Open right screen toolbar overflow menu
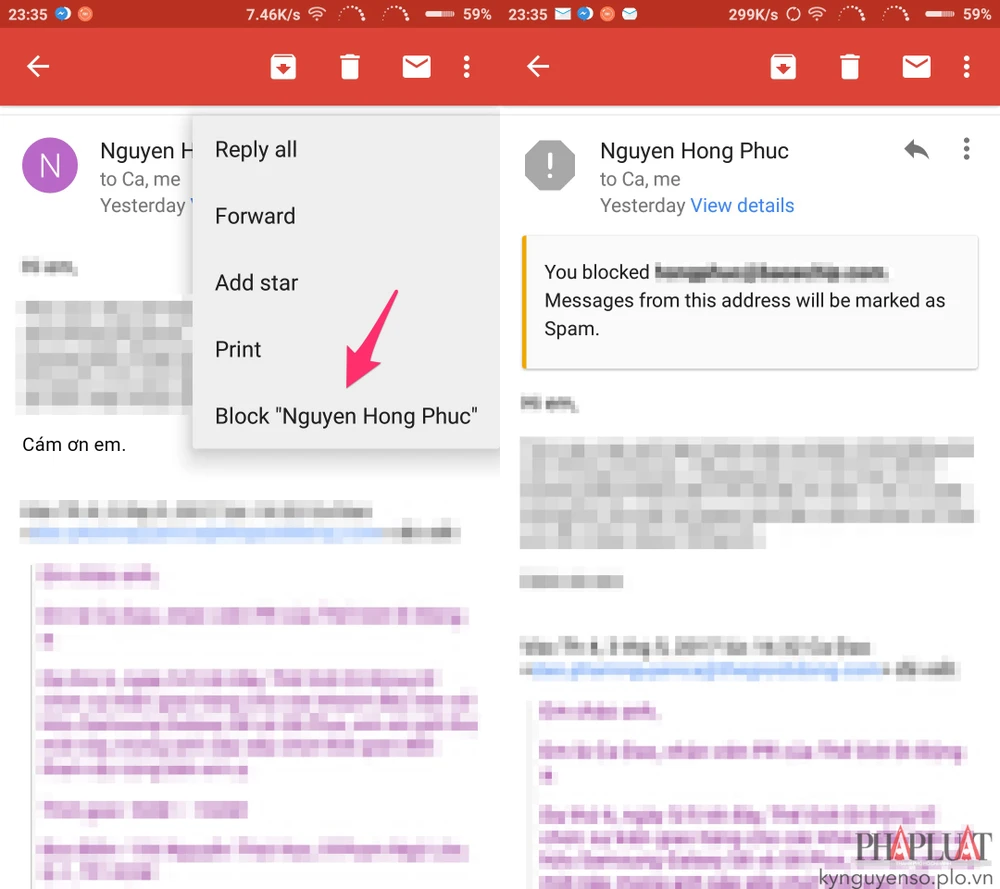Screen dimensions: 1000x889 (x=966, y=67)
